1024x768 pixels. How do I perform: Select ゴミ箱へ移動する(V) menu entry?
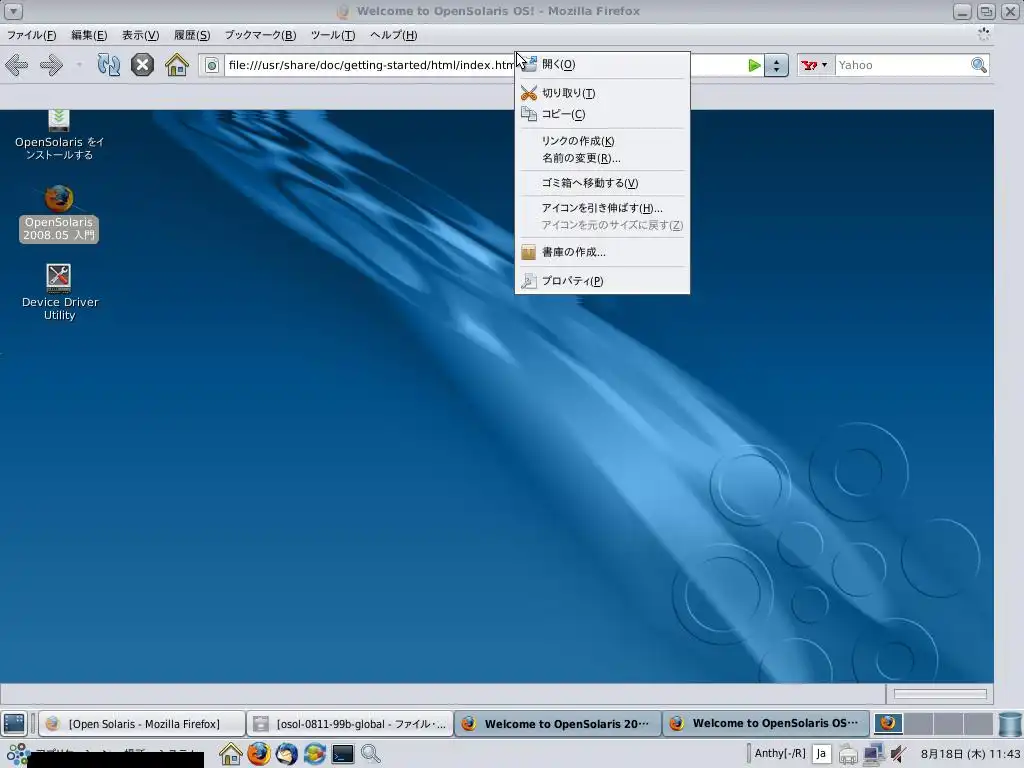click(602, 183)
